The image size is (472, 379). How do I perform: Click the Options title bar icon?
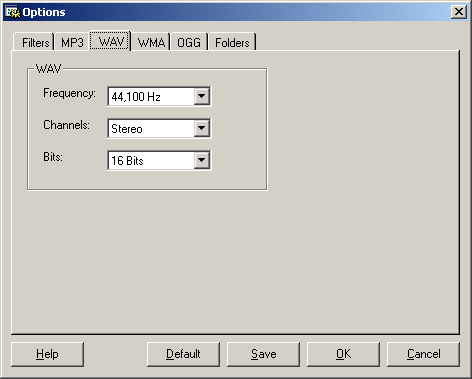click(x=13, y=12)
